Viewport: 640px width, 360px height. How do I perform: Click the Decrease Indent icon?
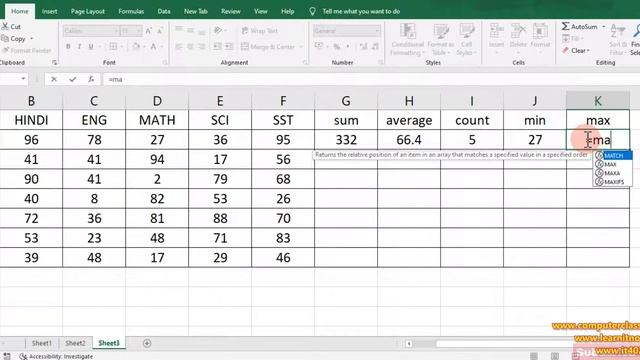[218, 47]
